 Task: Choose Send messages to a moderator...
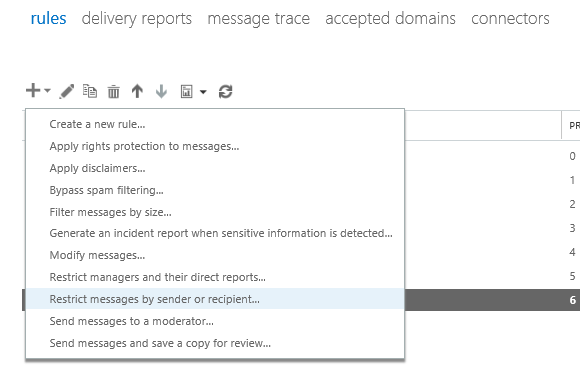[215, 321]
